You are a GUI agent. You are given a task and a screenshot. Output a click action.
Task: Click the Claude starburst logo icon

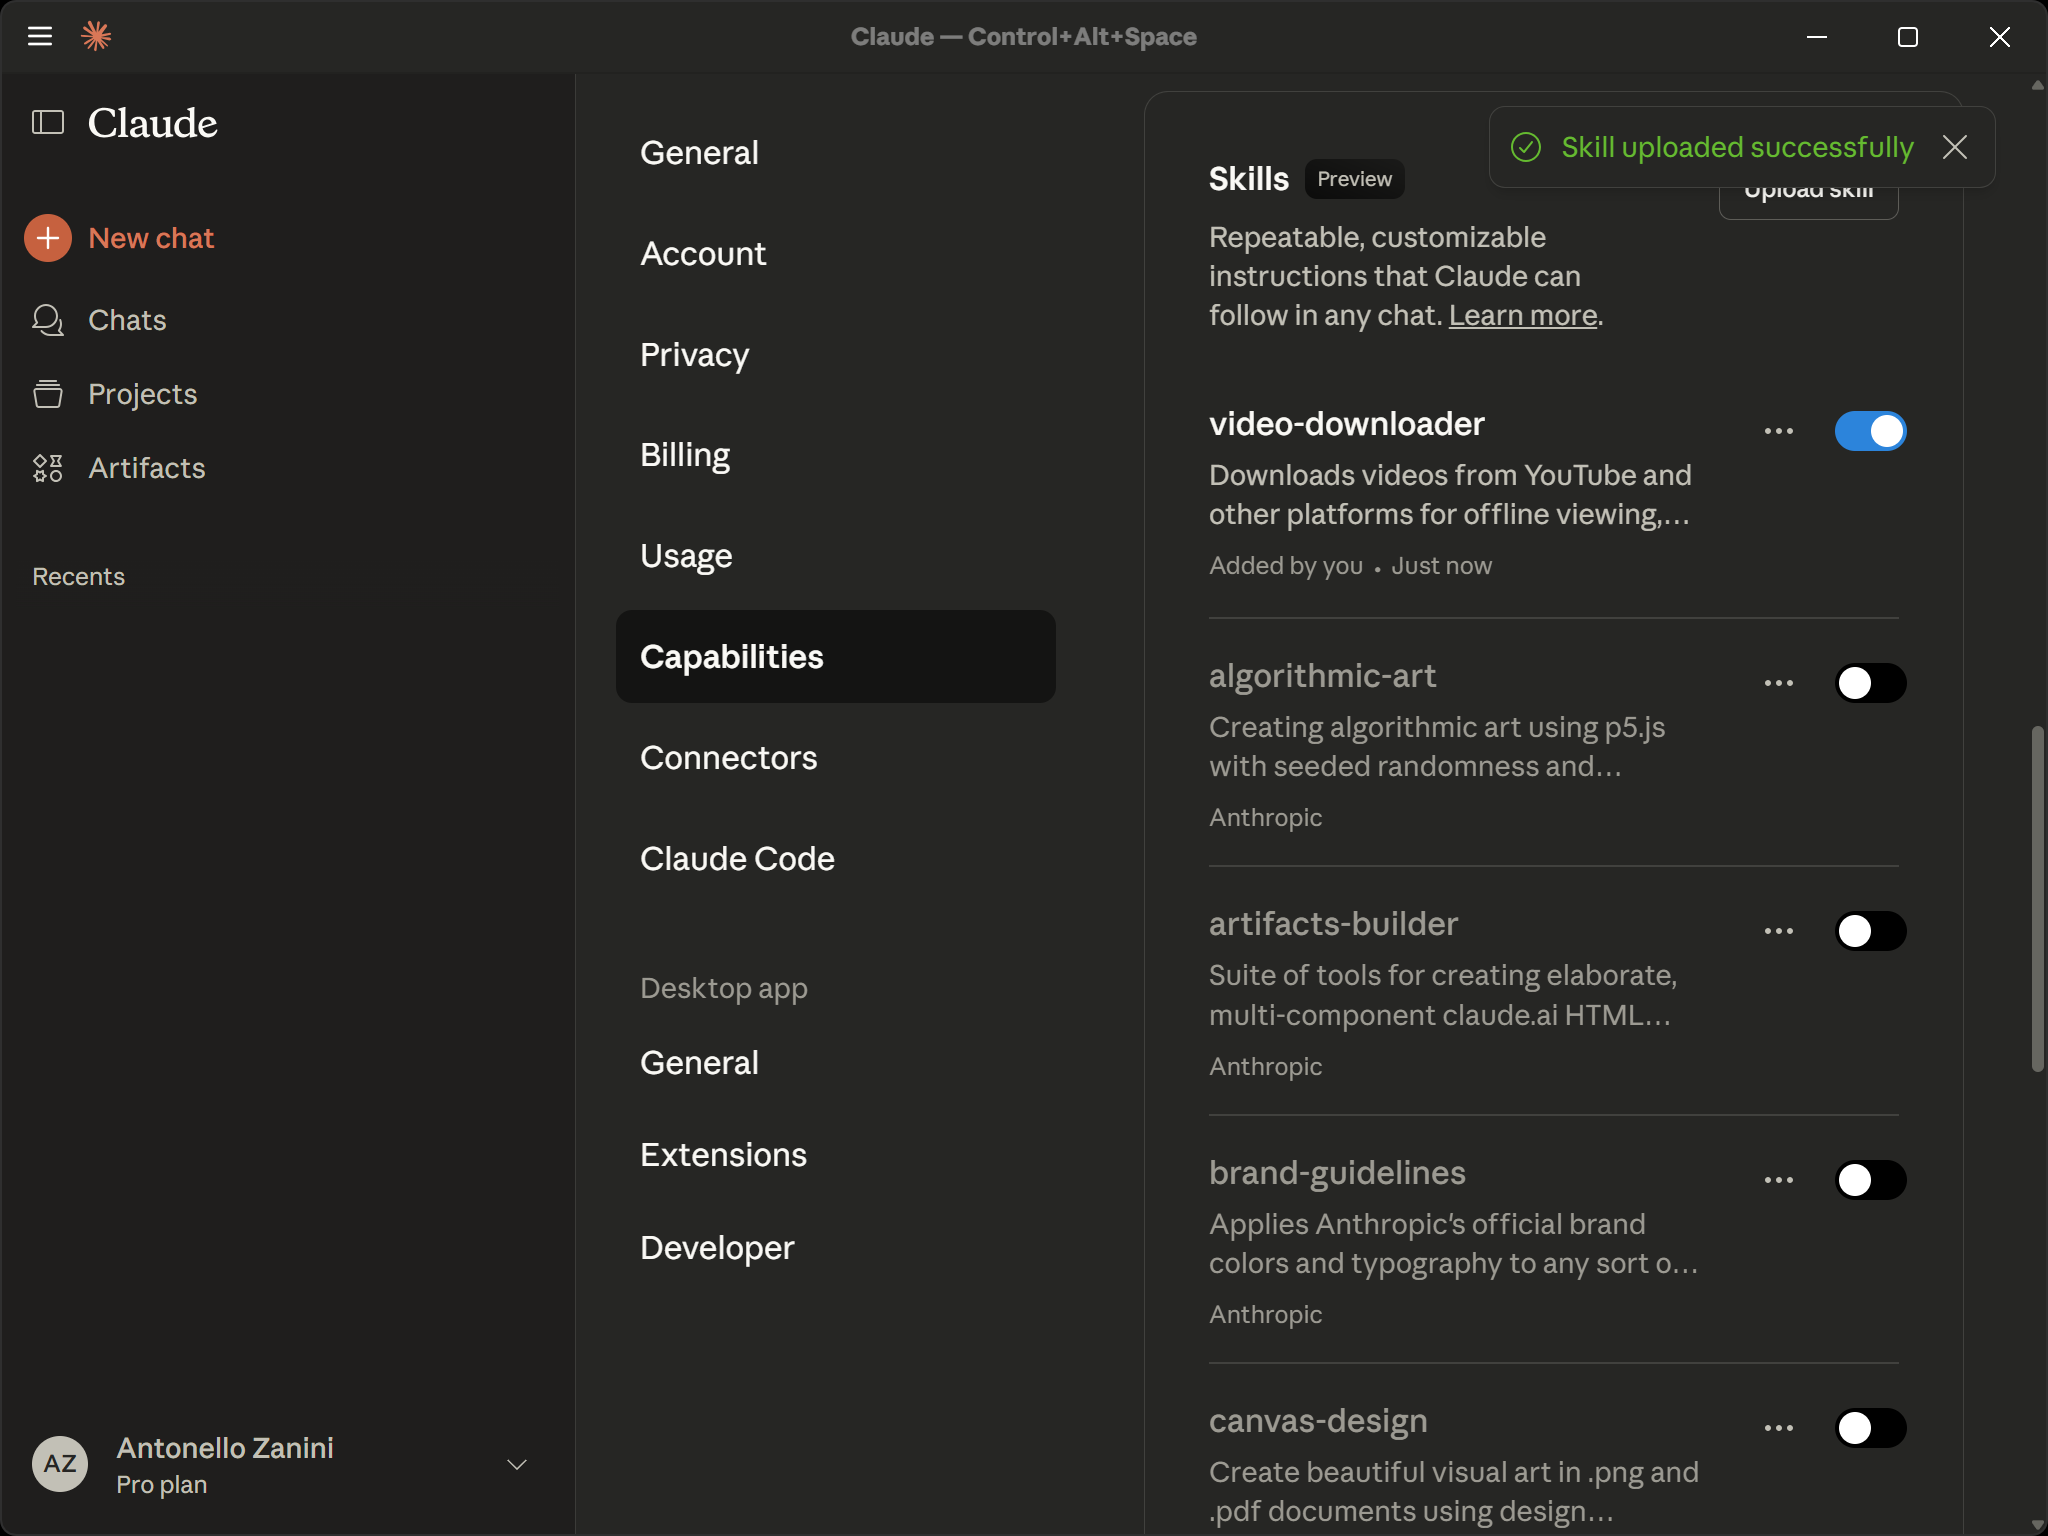(x=97, y=36)
